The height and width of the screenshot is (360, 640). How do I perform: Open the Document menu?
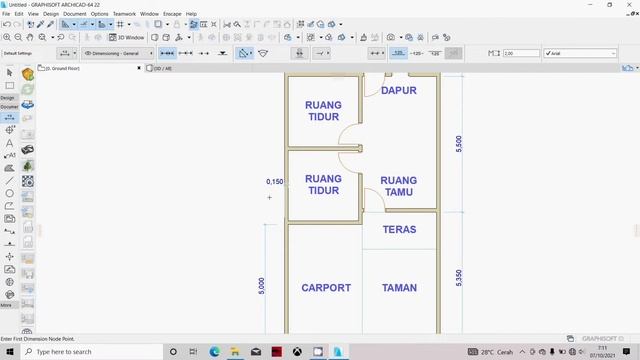[75, 14]
